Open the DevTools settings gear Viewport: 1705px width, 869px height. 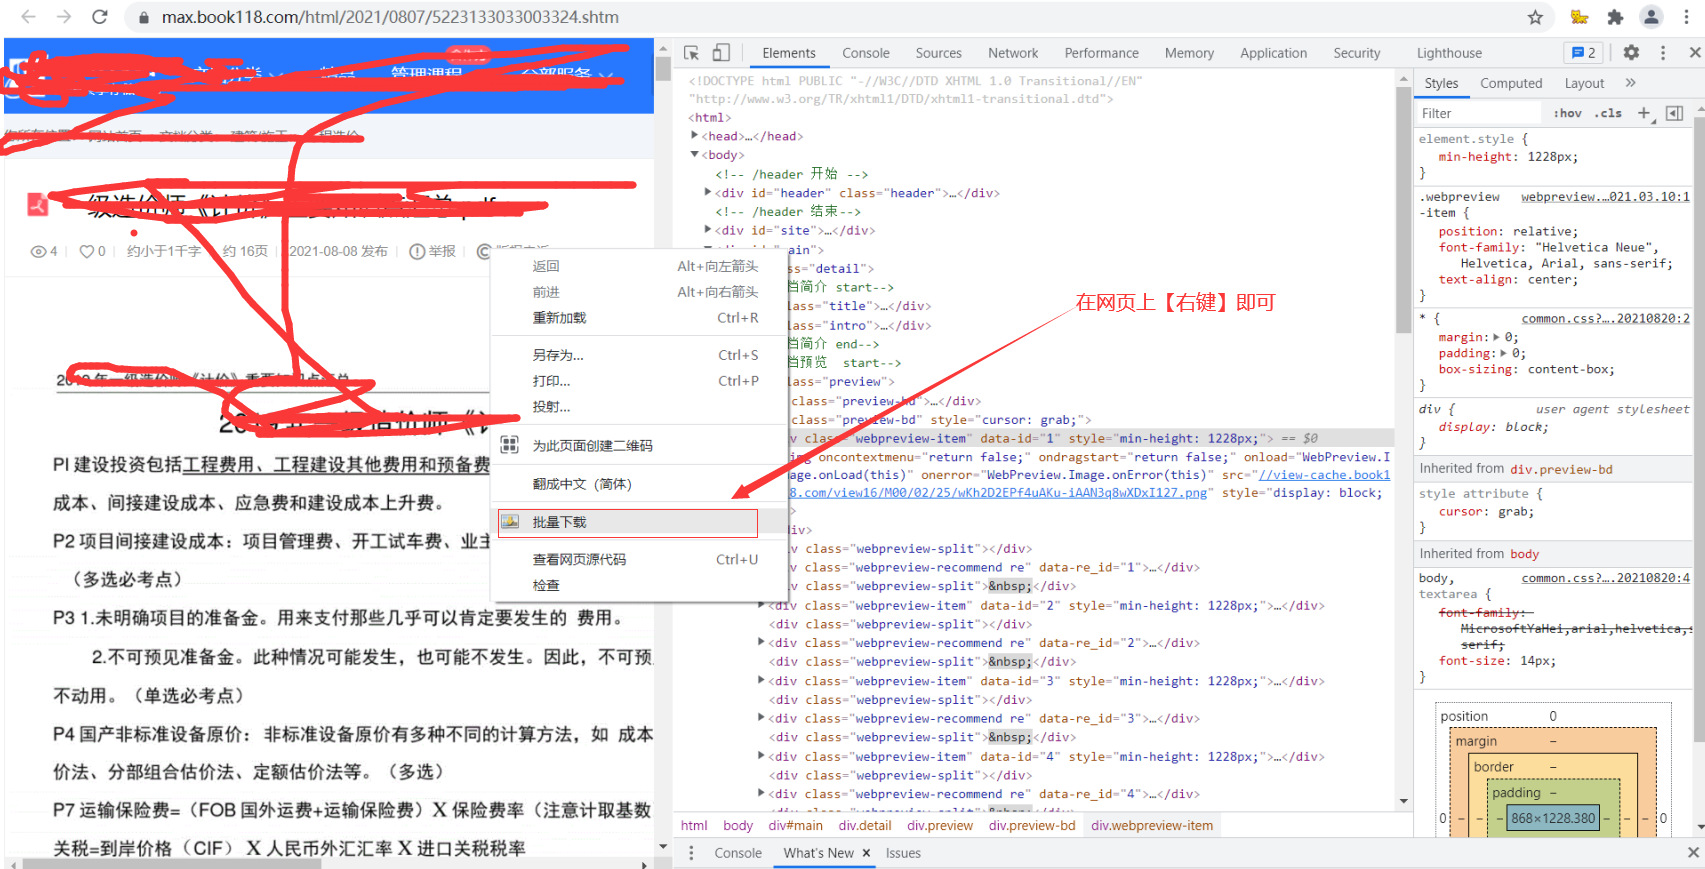[x=1631, y=53]
